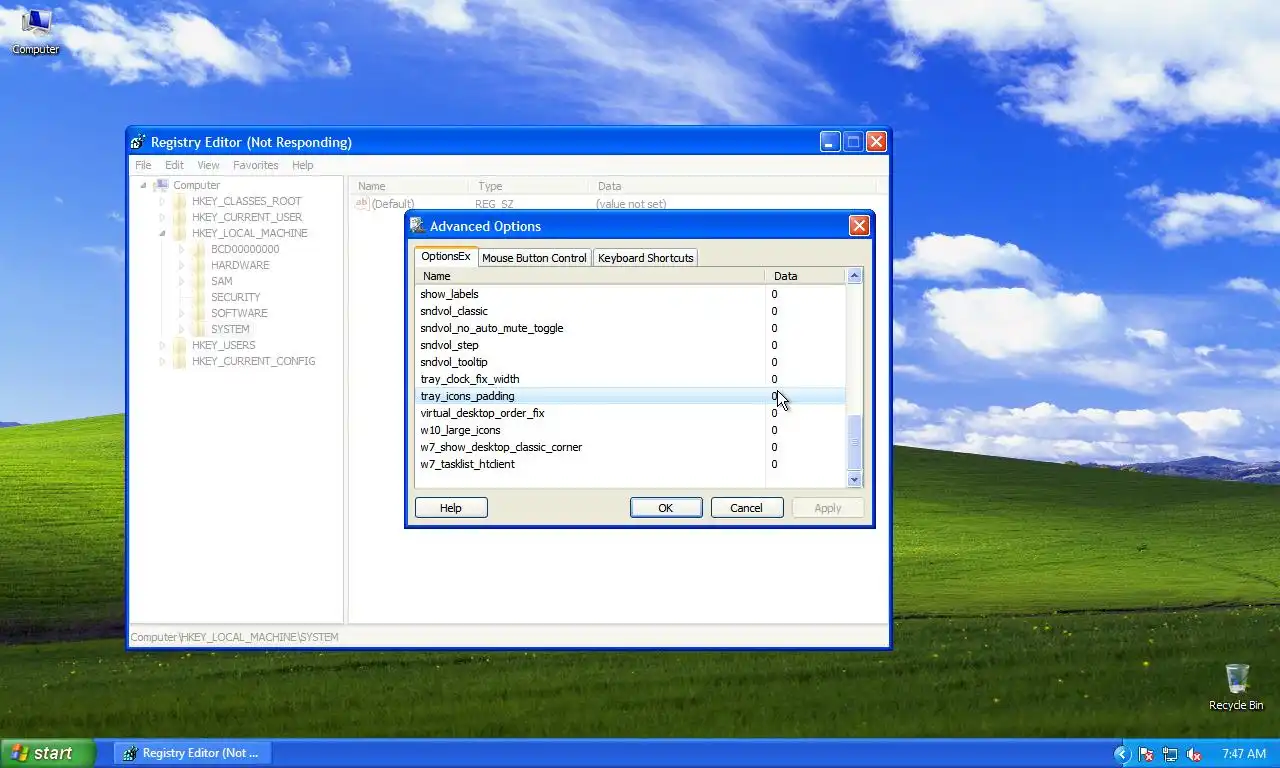Click the options list scrollbar thumb

(x=854, y=442)
